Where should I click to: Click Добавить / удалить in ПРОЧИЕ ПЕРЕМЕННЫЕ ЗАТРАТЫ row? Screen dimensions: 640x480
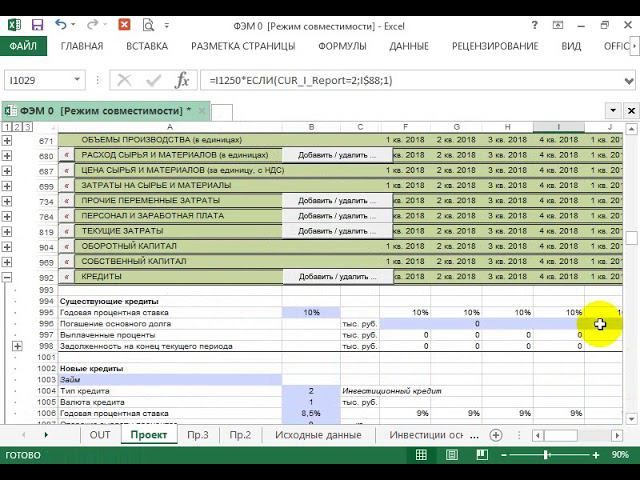[337, 201]
